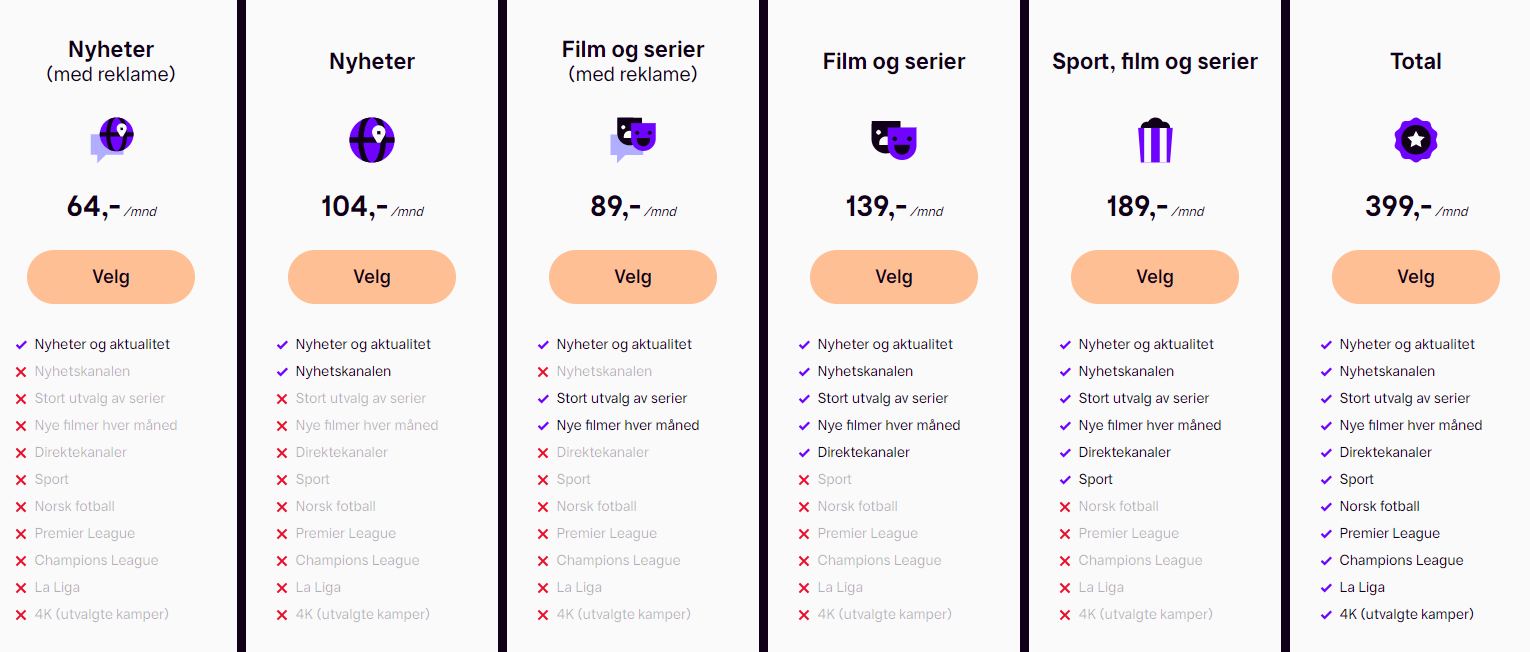
Task: Choose the 64,- Nyheter plan with Velg
Action: (x=111, y=277)
